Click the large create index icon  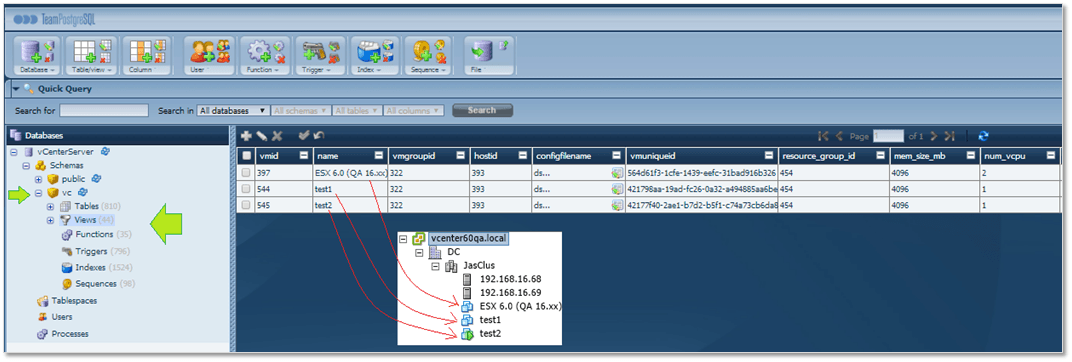[x=368, y=52]
